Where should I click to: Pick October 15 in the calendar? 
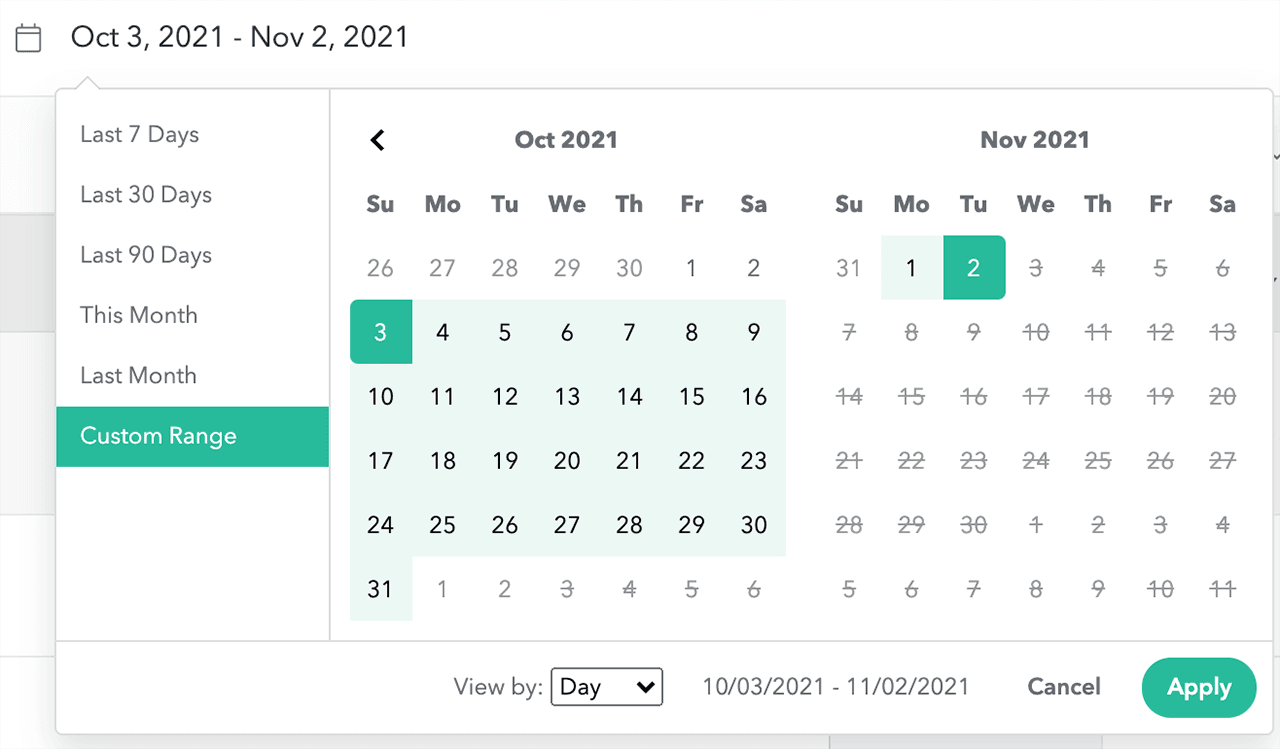(x=691, y=397)
